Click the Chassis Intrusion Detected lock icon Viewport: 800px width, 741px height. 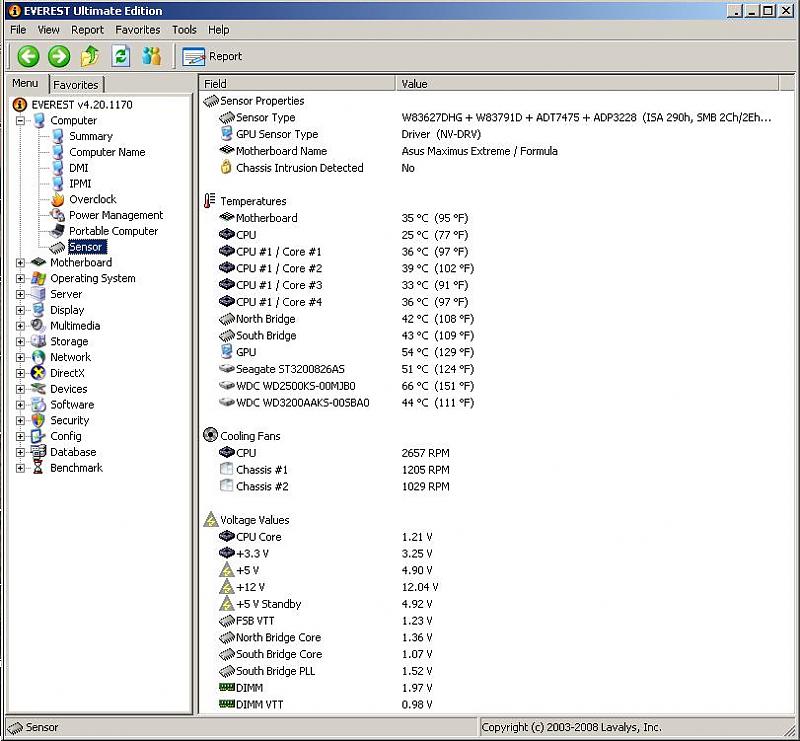(226, 167)
